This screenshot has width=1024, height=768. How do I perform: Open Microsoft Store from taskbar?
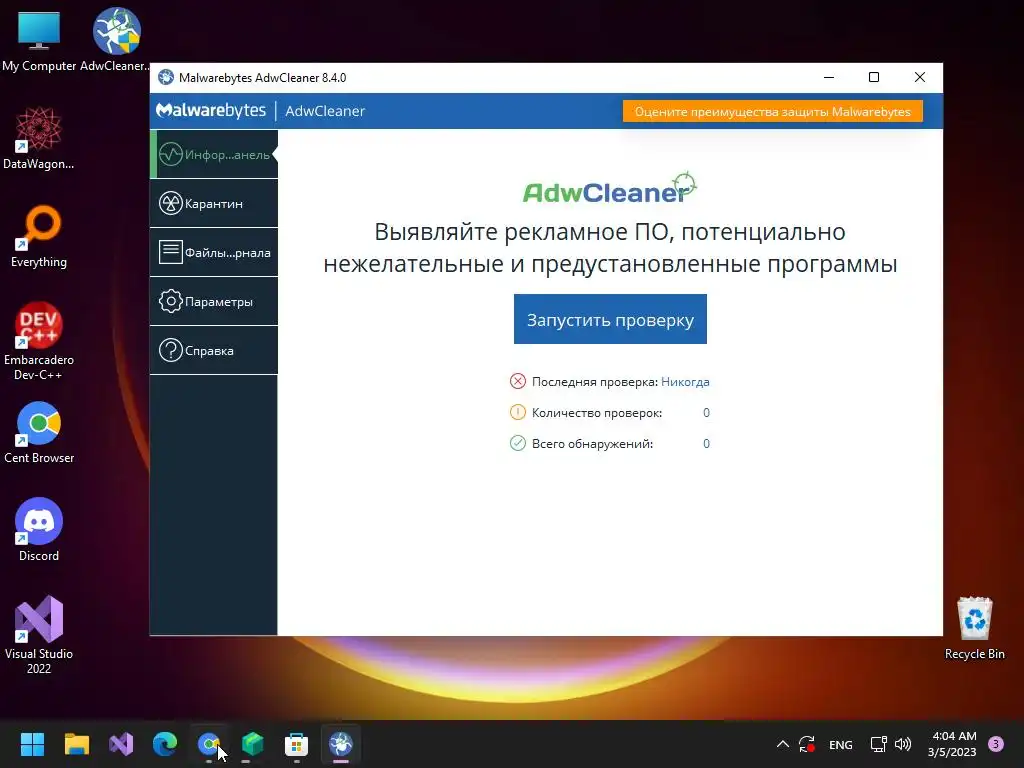(296, 744)
